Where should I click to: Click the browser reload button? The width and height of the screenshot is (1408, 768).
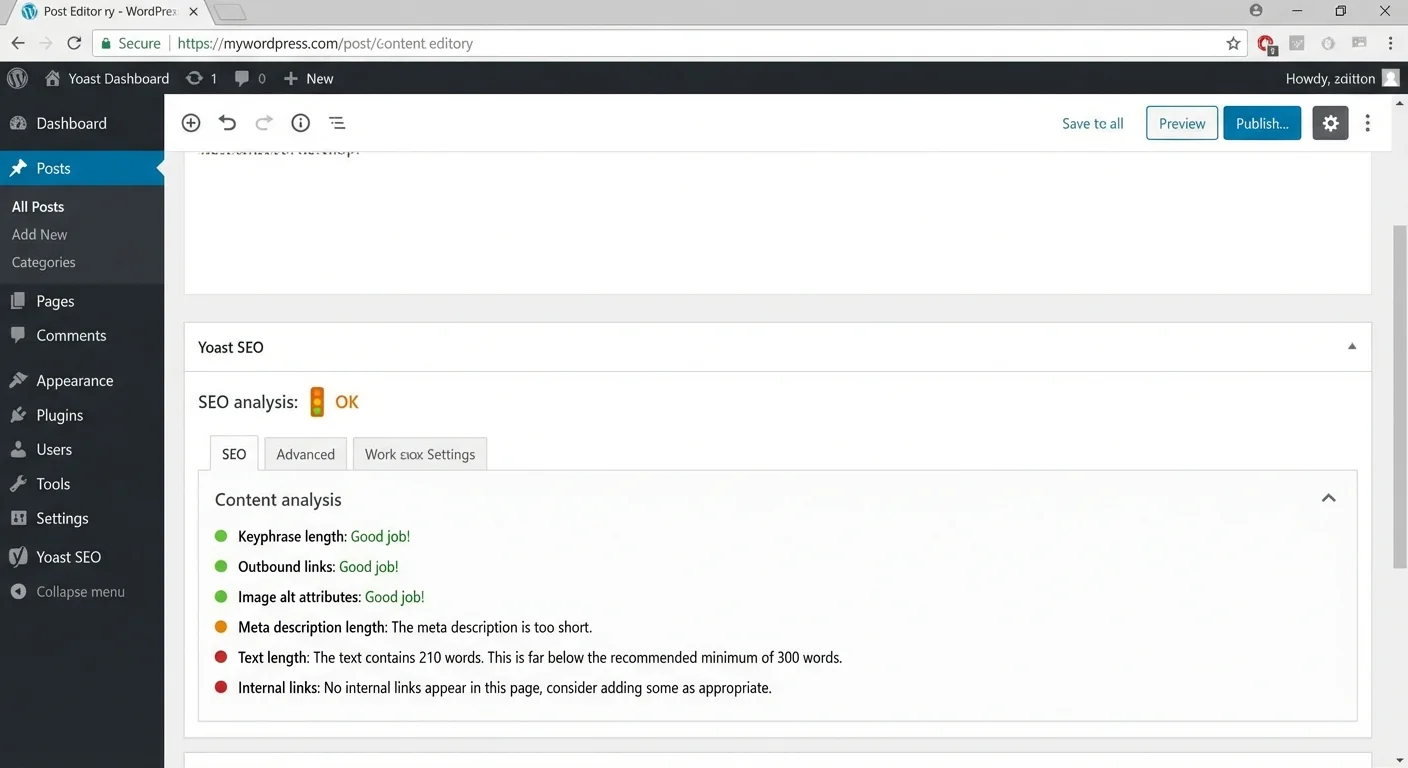pos(74,43)
